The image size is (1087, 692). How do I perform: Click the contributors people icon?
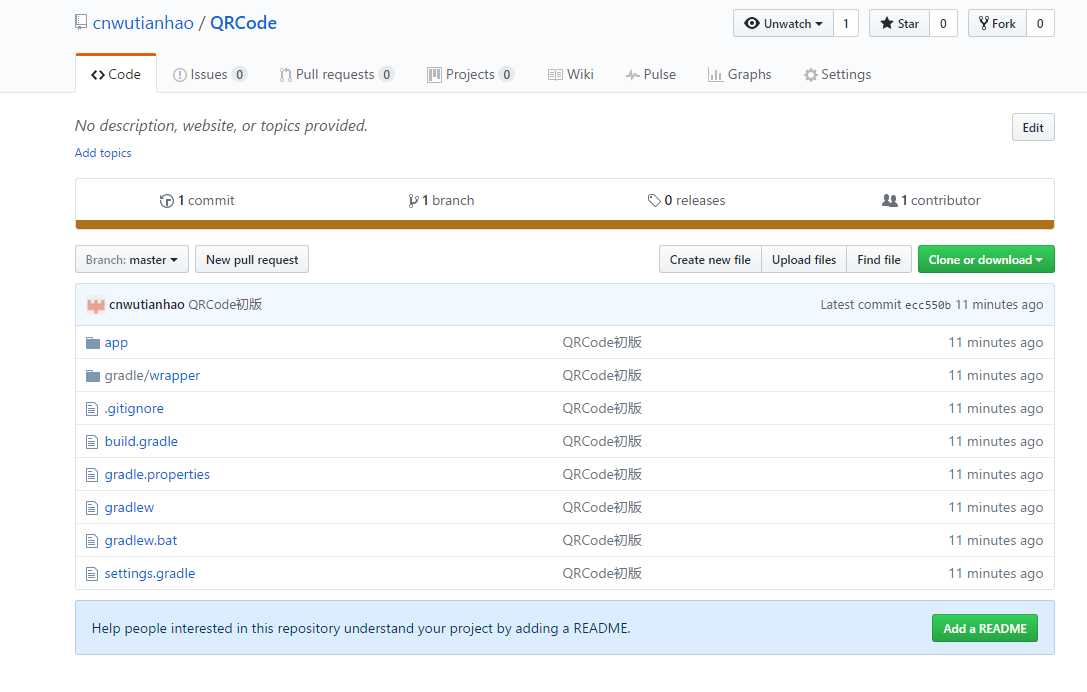(889, 200)
